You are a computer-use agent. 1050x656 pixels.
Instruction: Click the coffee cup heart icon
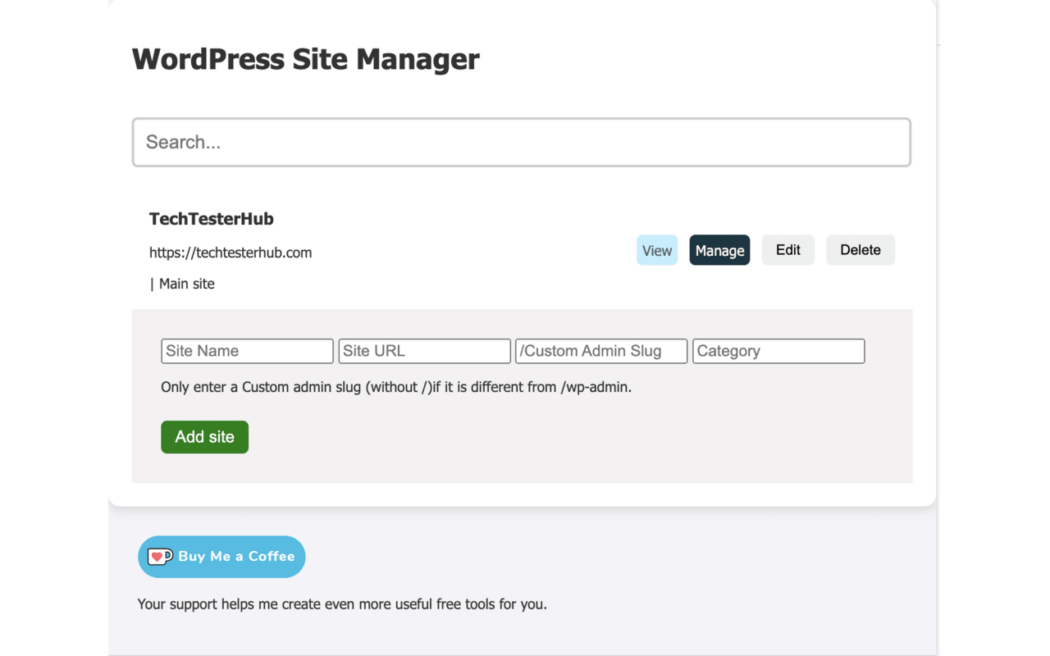(160, 556)
